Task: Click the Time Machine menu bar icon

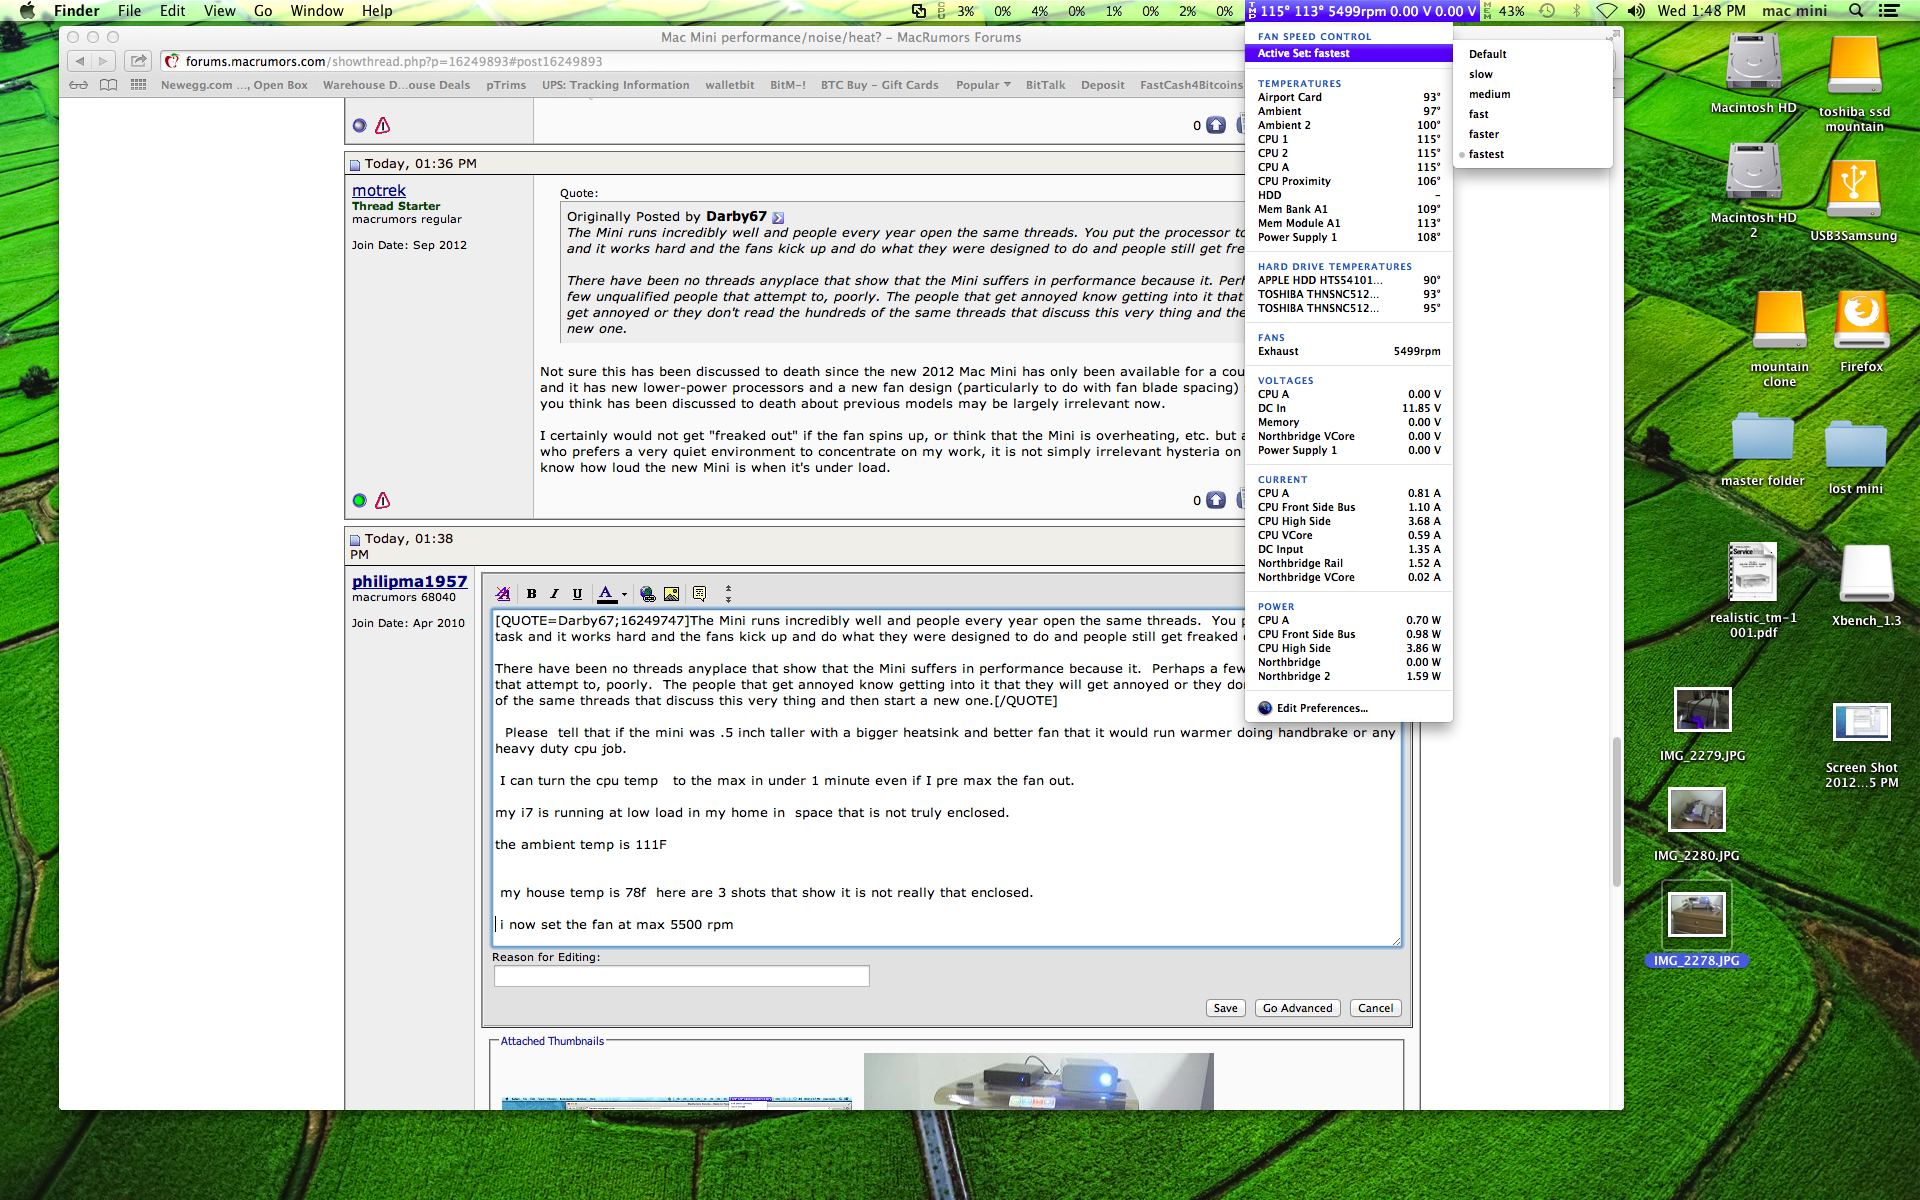Action: (x=1547, y=11)
